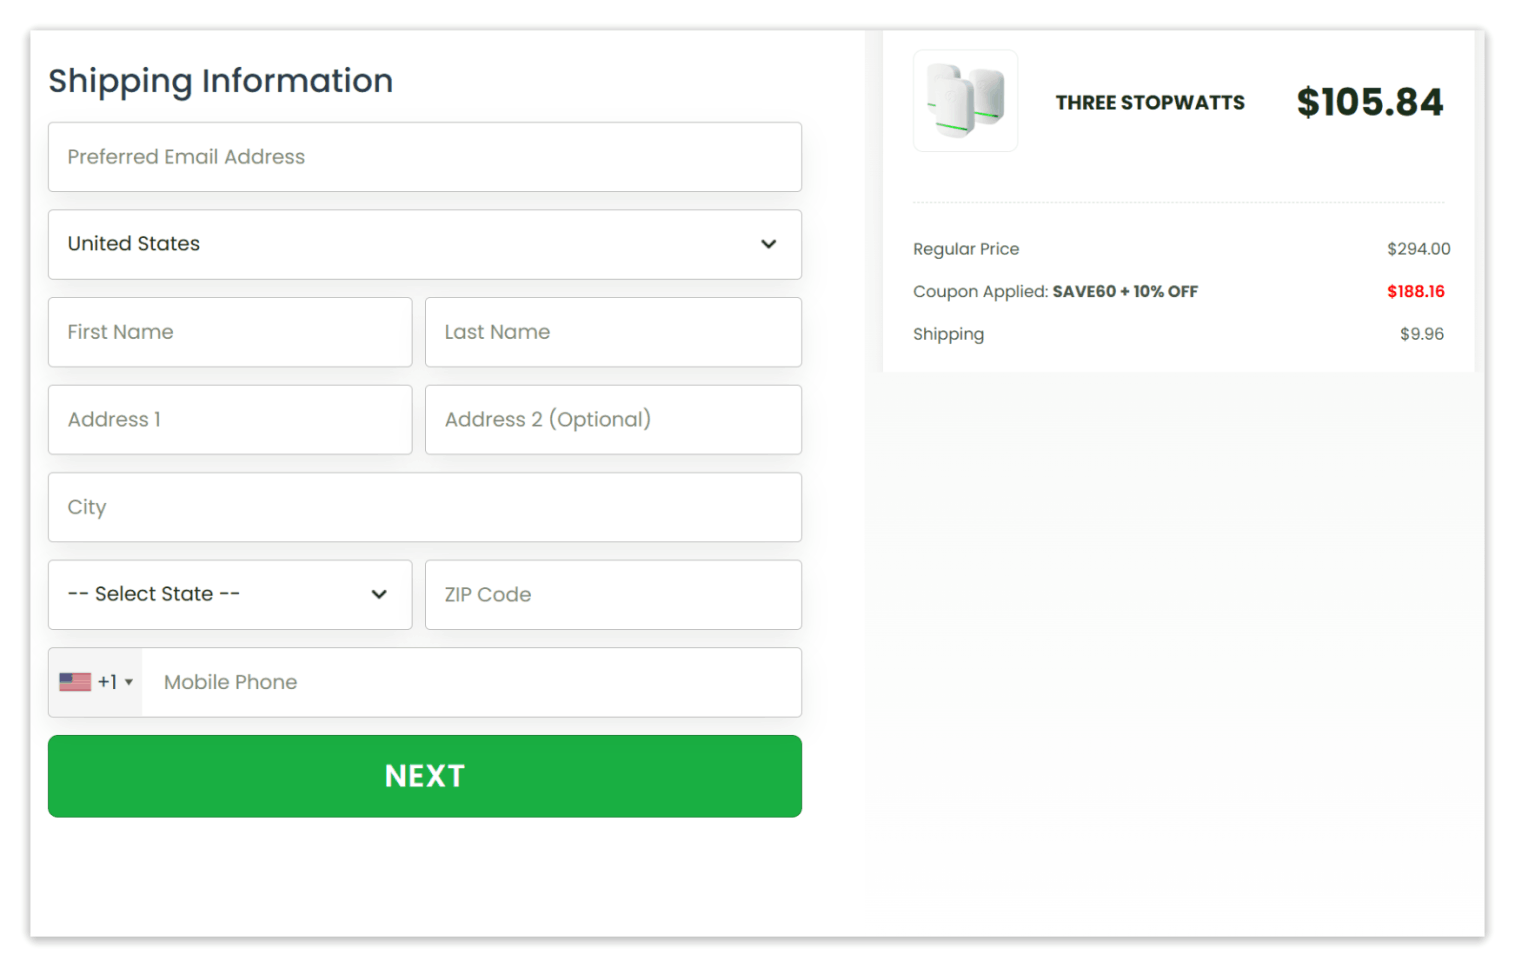
Task: Click the ZIP Code field
Action: (613, 595)
